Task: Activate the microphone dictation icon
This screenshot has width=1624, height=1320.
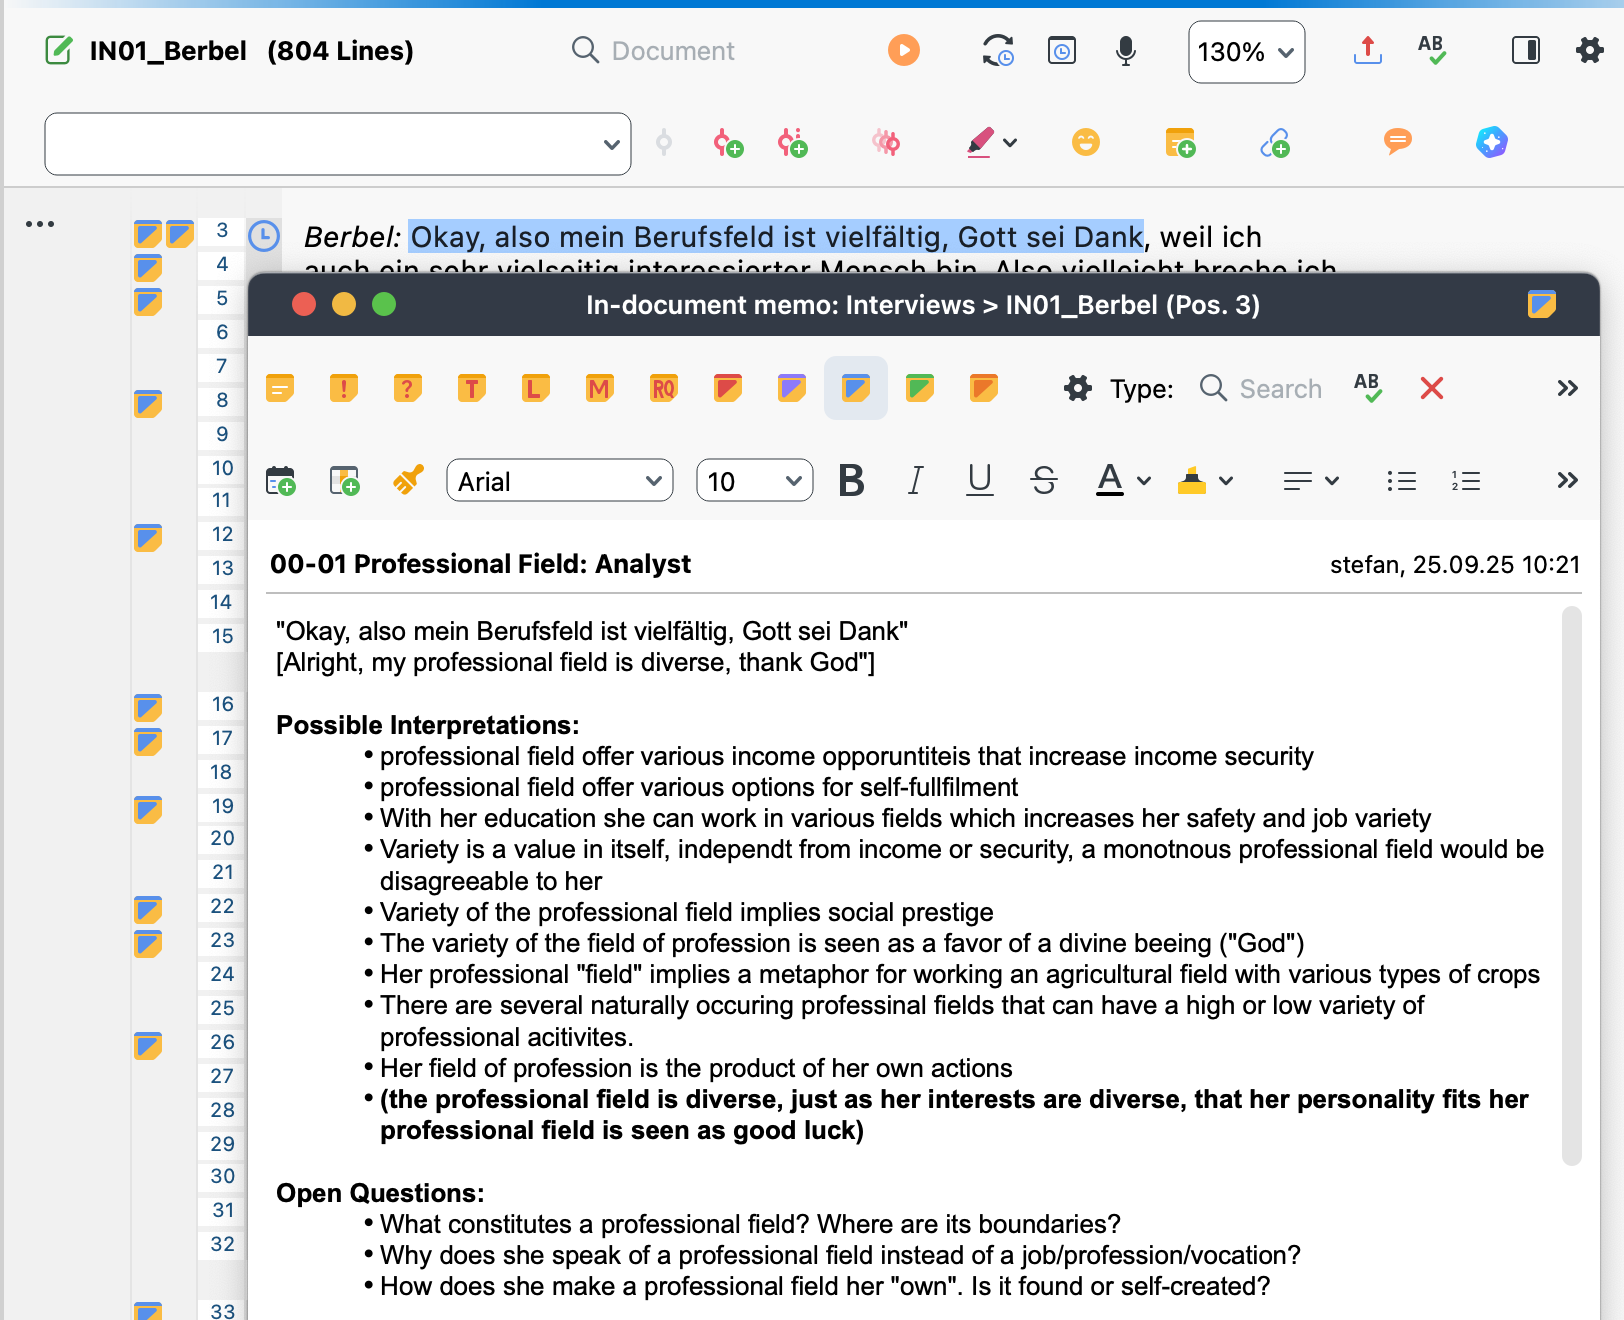Action: pyautogui.click(x=1126, y=51)
